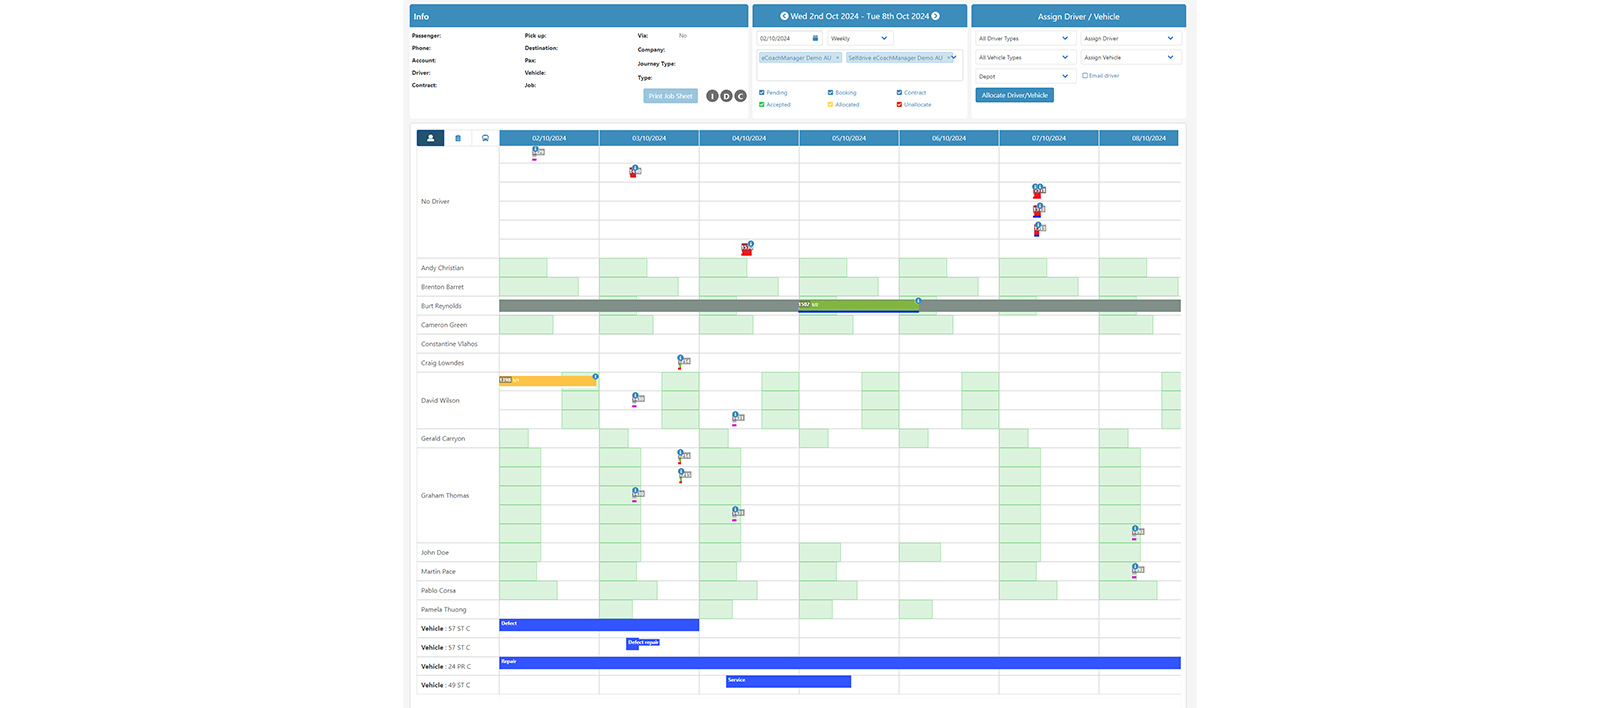Enable the Email driver checkbox
The width and height of the screenshot is (1600, 708).
(1085, 76)
